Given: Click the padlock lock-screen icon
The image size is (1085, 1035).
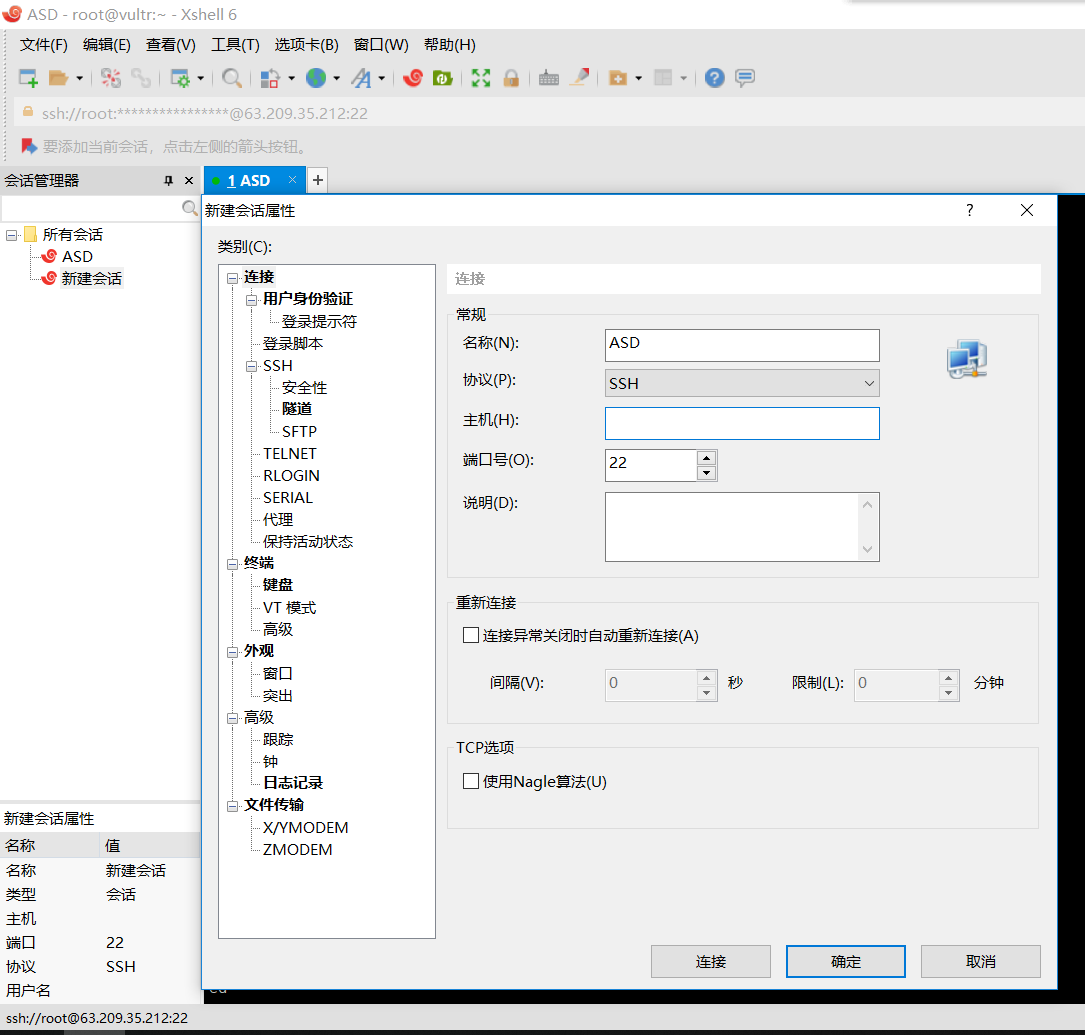Looking at the screenshot, I should click(x=511, y=78).
